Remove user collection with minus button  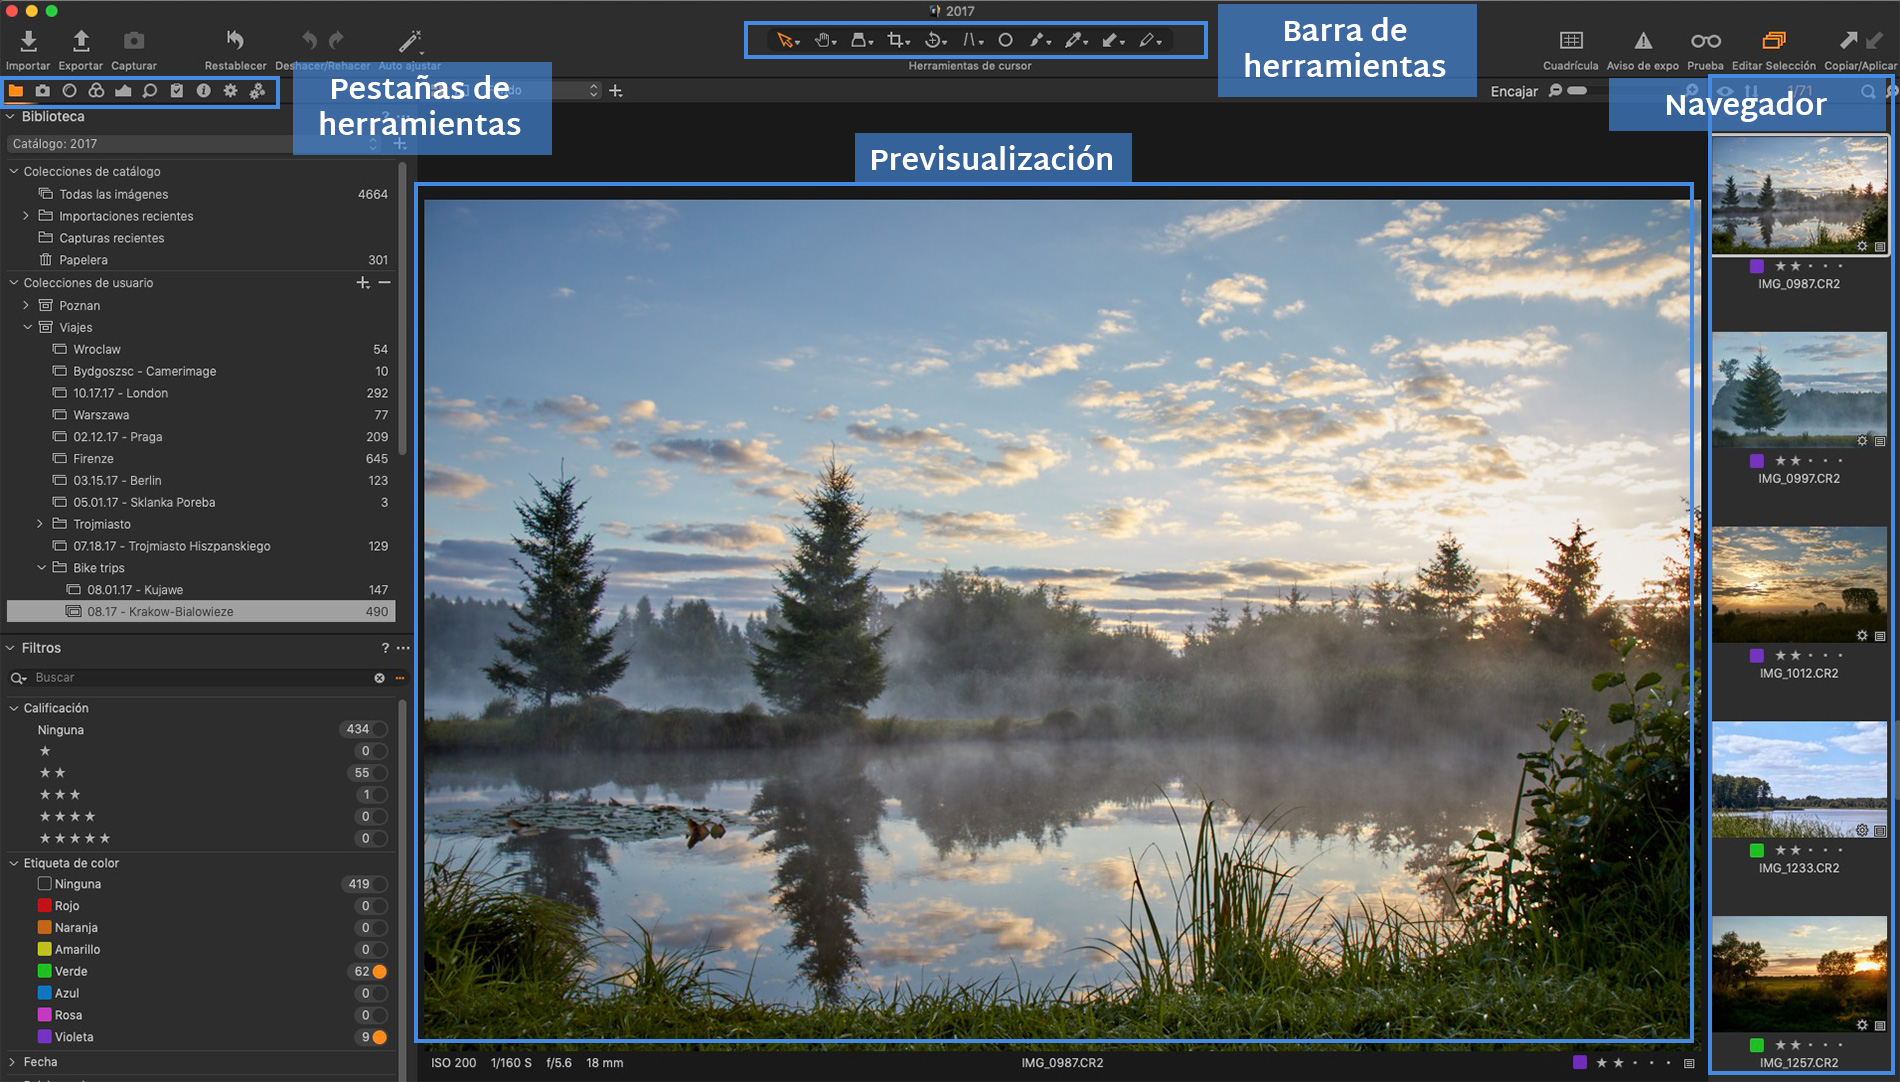click(x=384, y=283)
